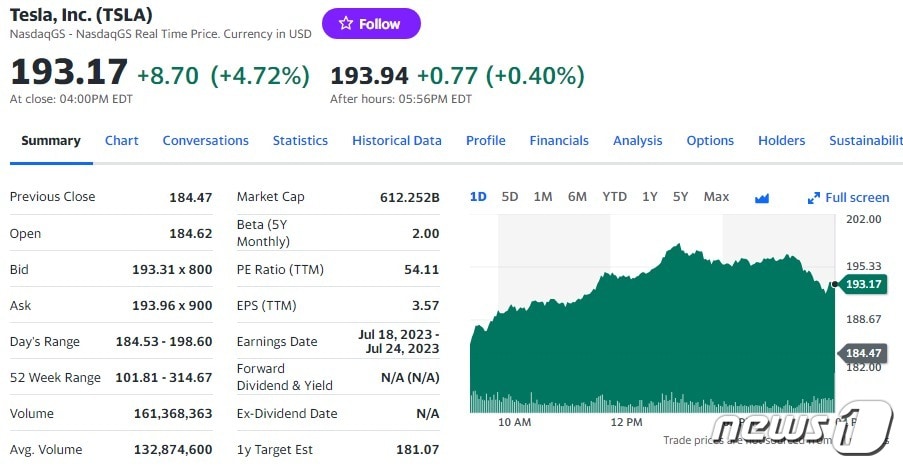Select the 1Y chart range

click(650, 197)
